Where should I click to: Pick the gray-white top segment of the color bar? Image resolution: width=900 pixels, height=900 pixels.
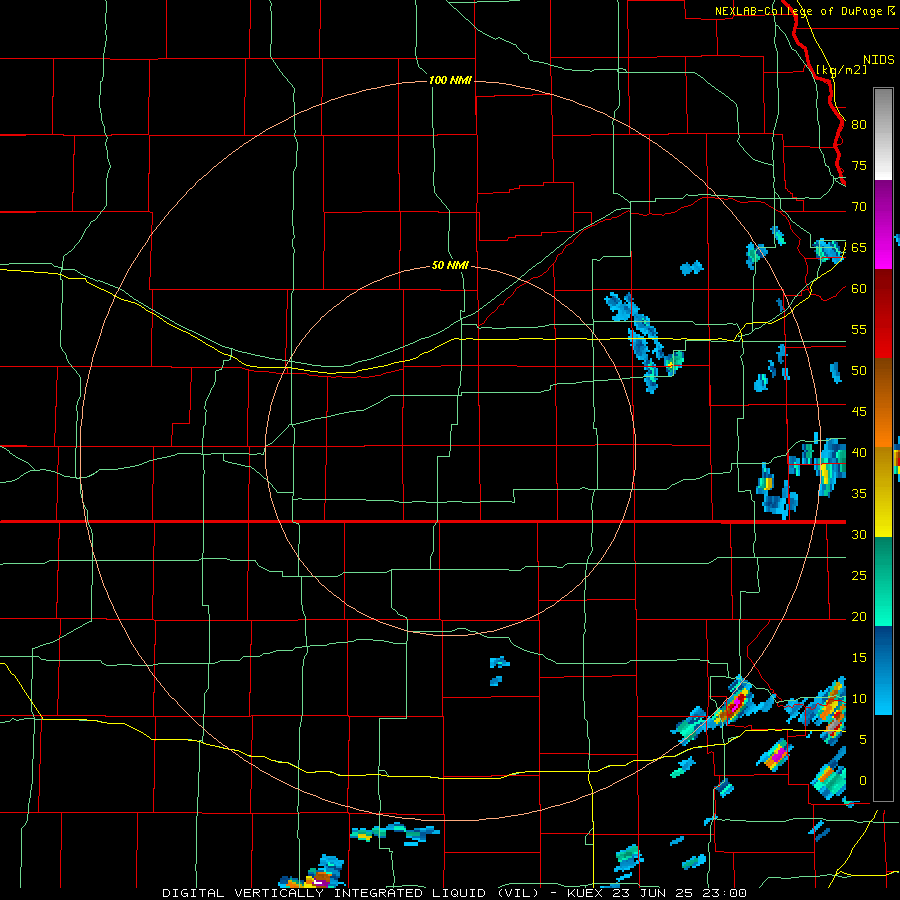click(883, 134)
